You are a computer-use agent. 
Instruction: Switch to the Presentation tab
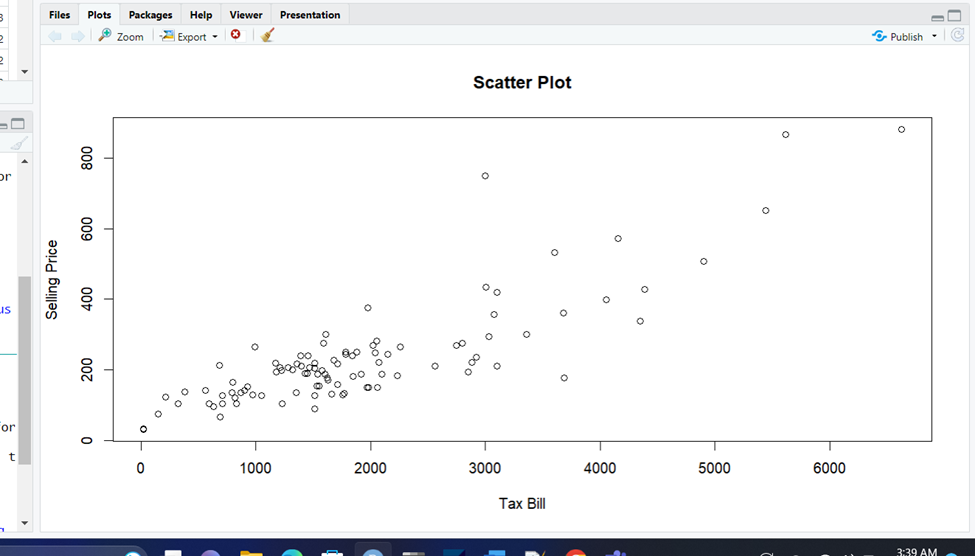[310, 15]
